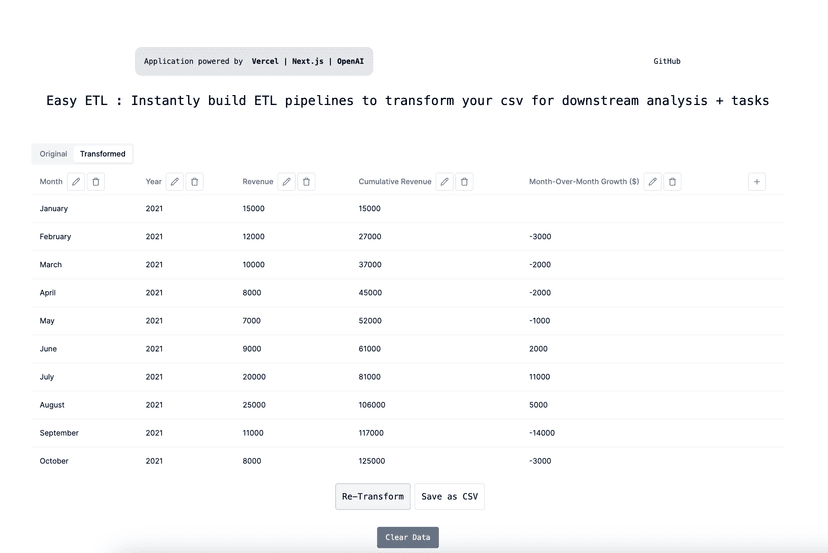Screen dimensions: 828x553
Task: Click July's growth value 11000
Action: [x=540, y=377]
